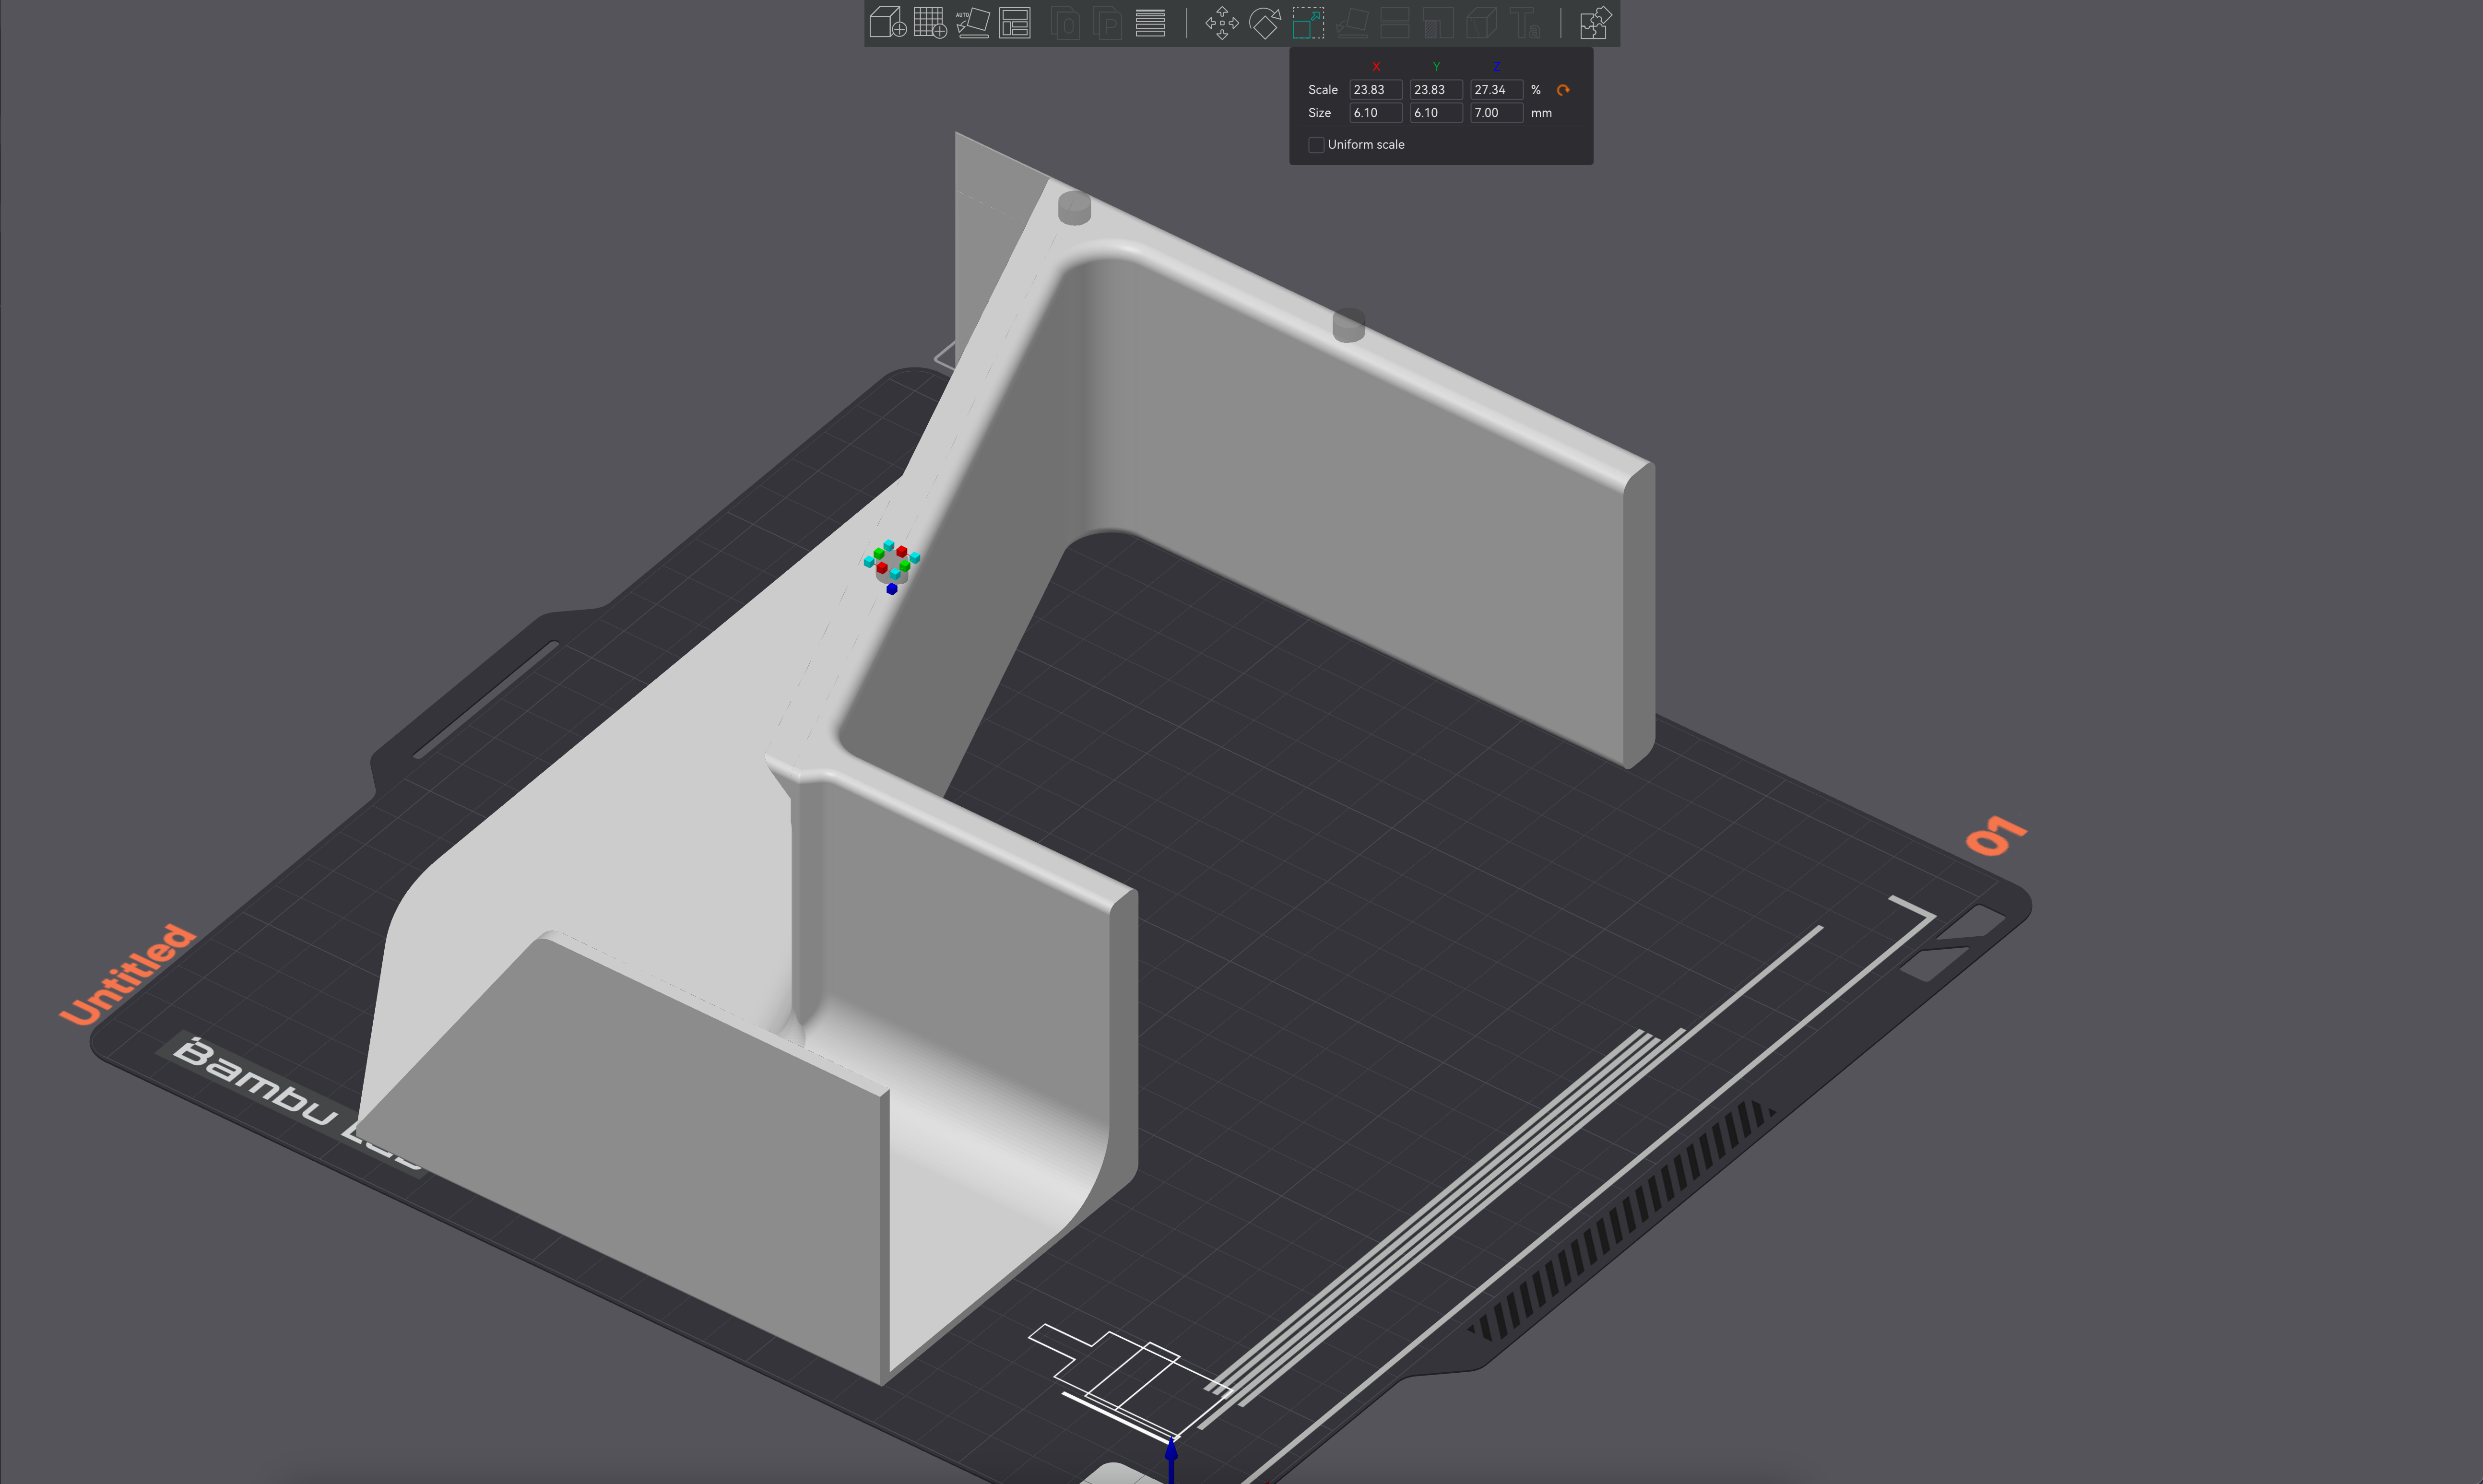Toggle the Scale tool
Image resolution: width=2483 pixels, height=1484 pixels.
coord(1308,22)
